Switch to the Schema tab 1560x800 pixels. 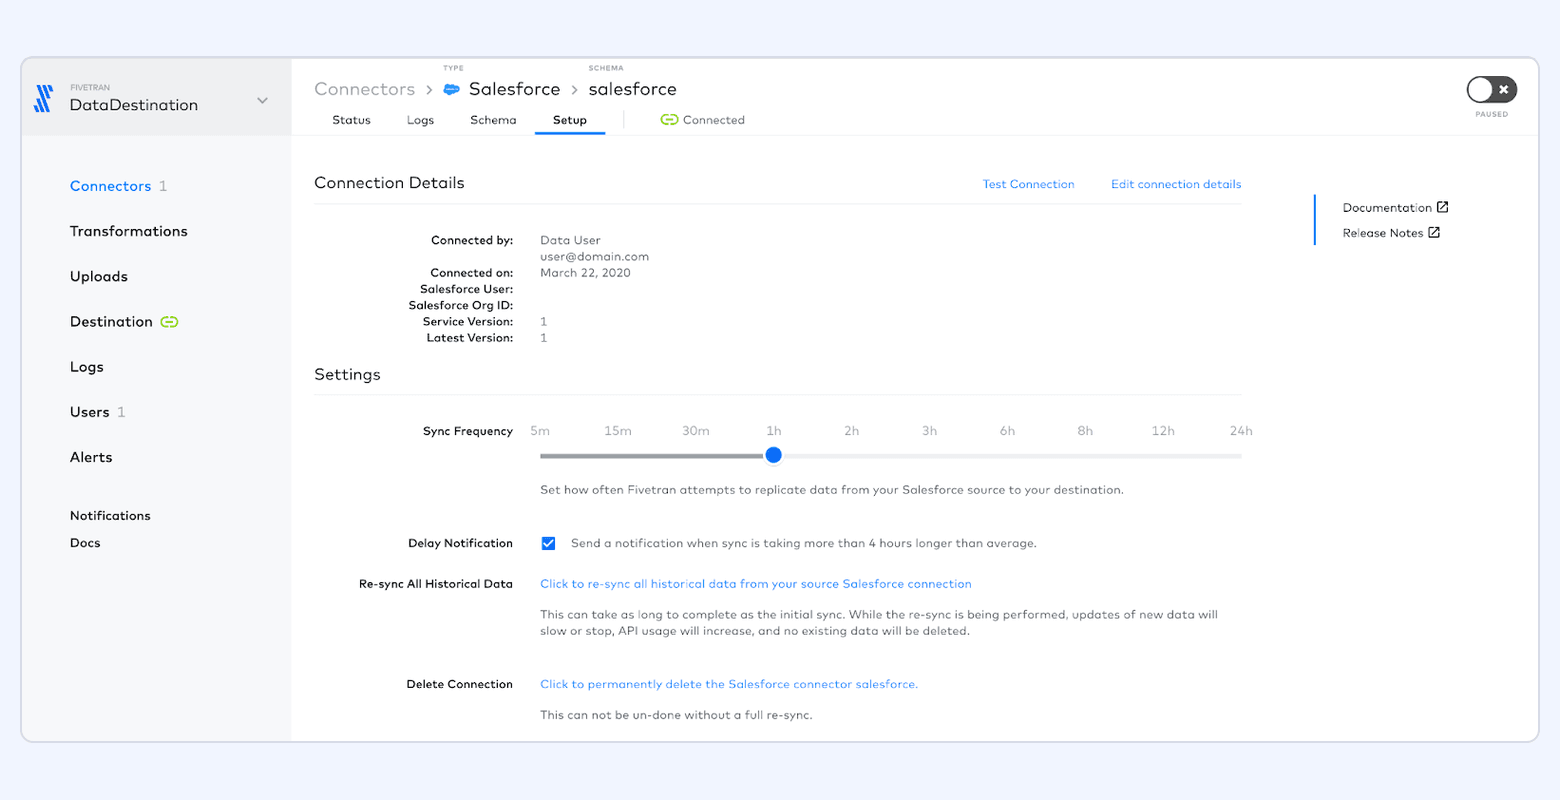coord(492,119)
